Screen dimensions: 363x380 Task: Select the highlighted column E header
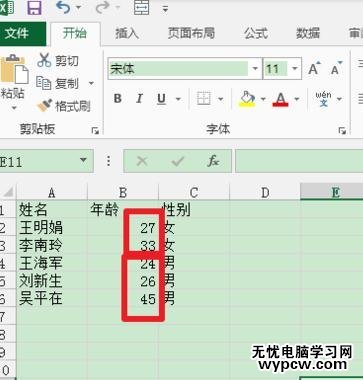coord(332,192)
